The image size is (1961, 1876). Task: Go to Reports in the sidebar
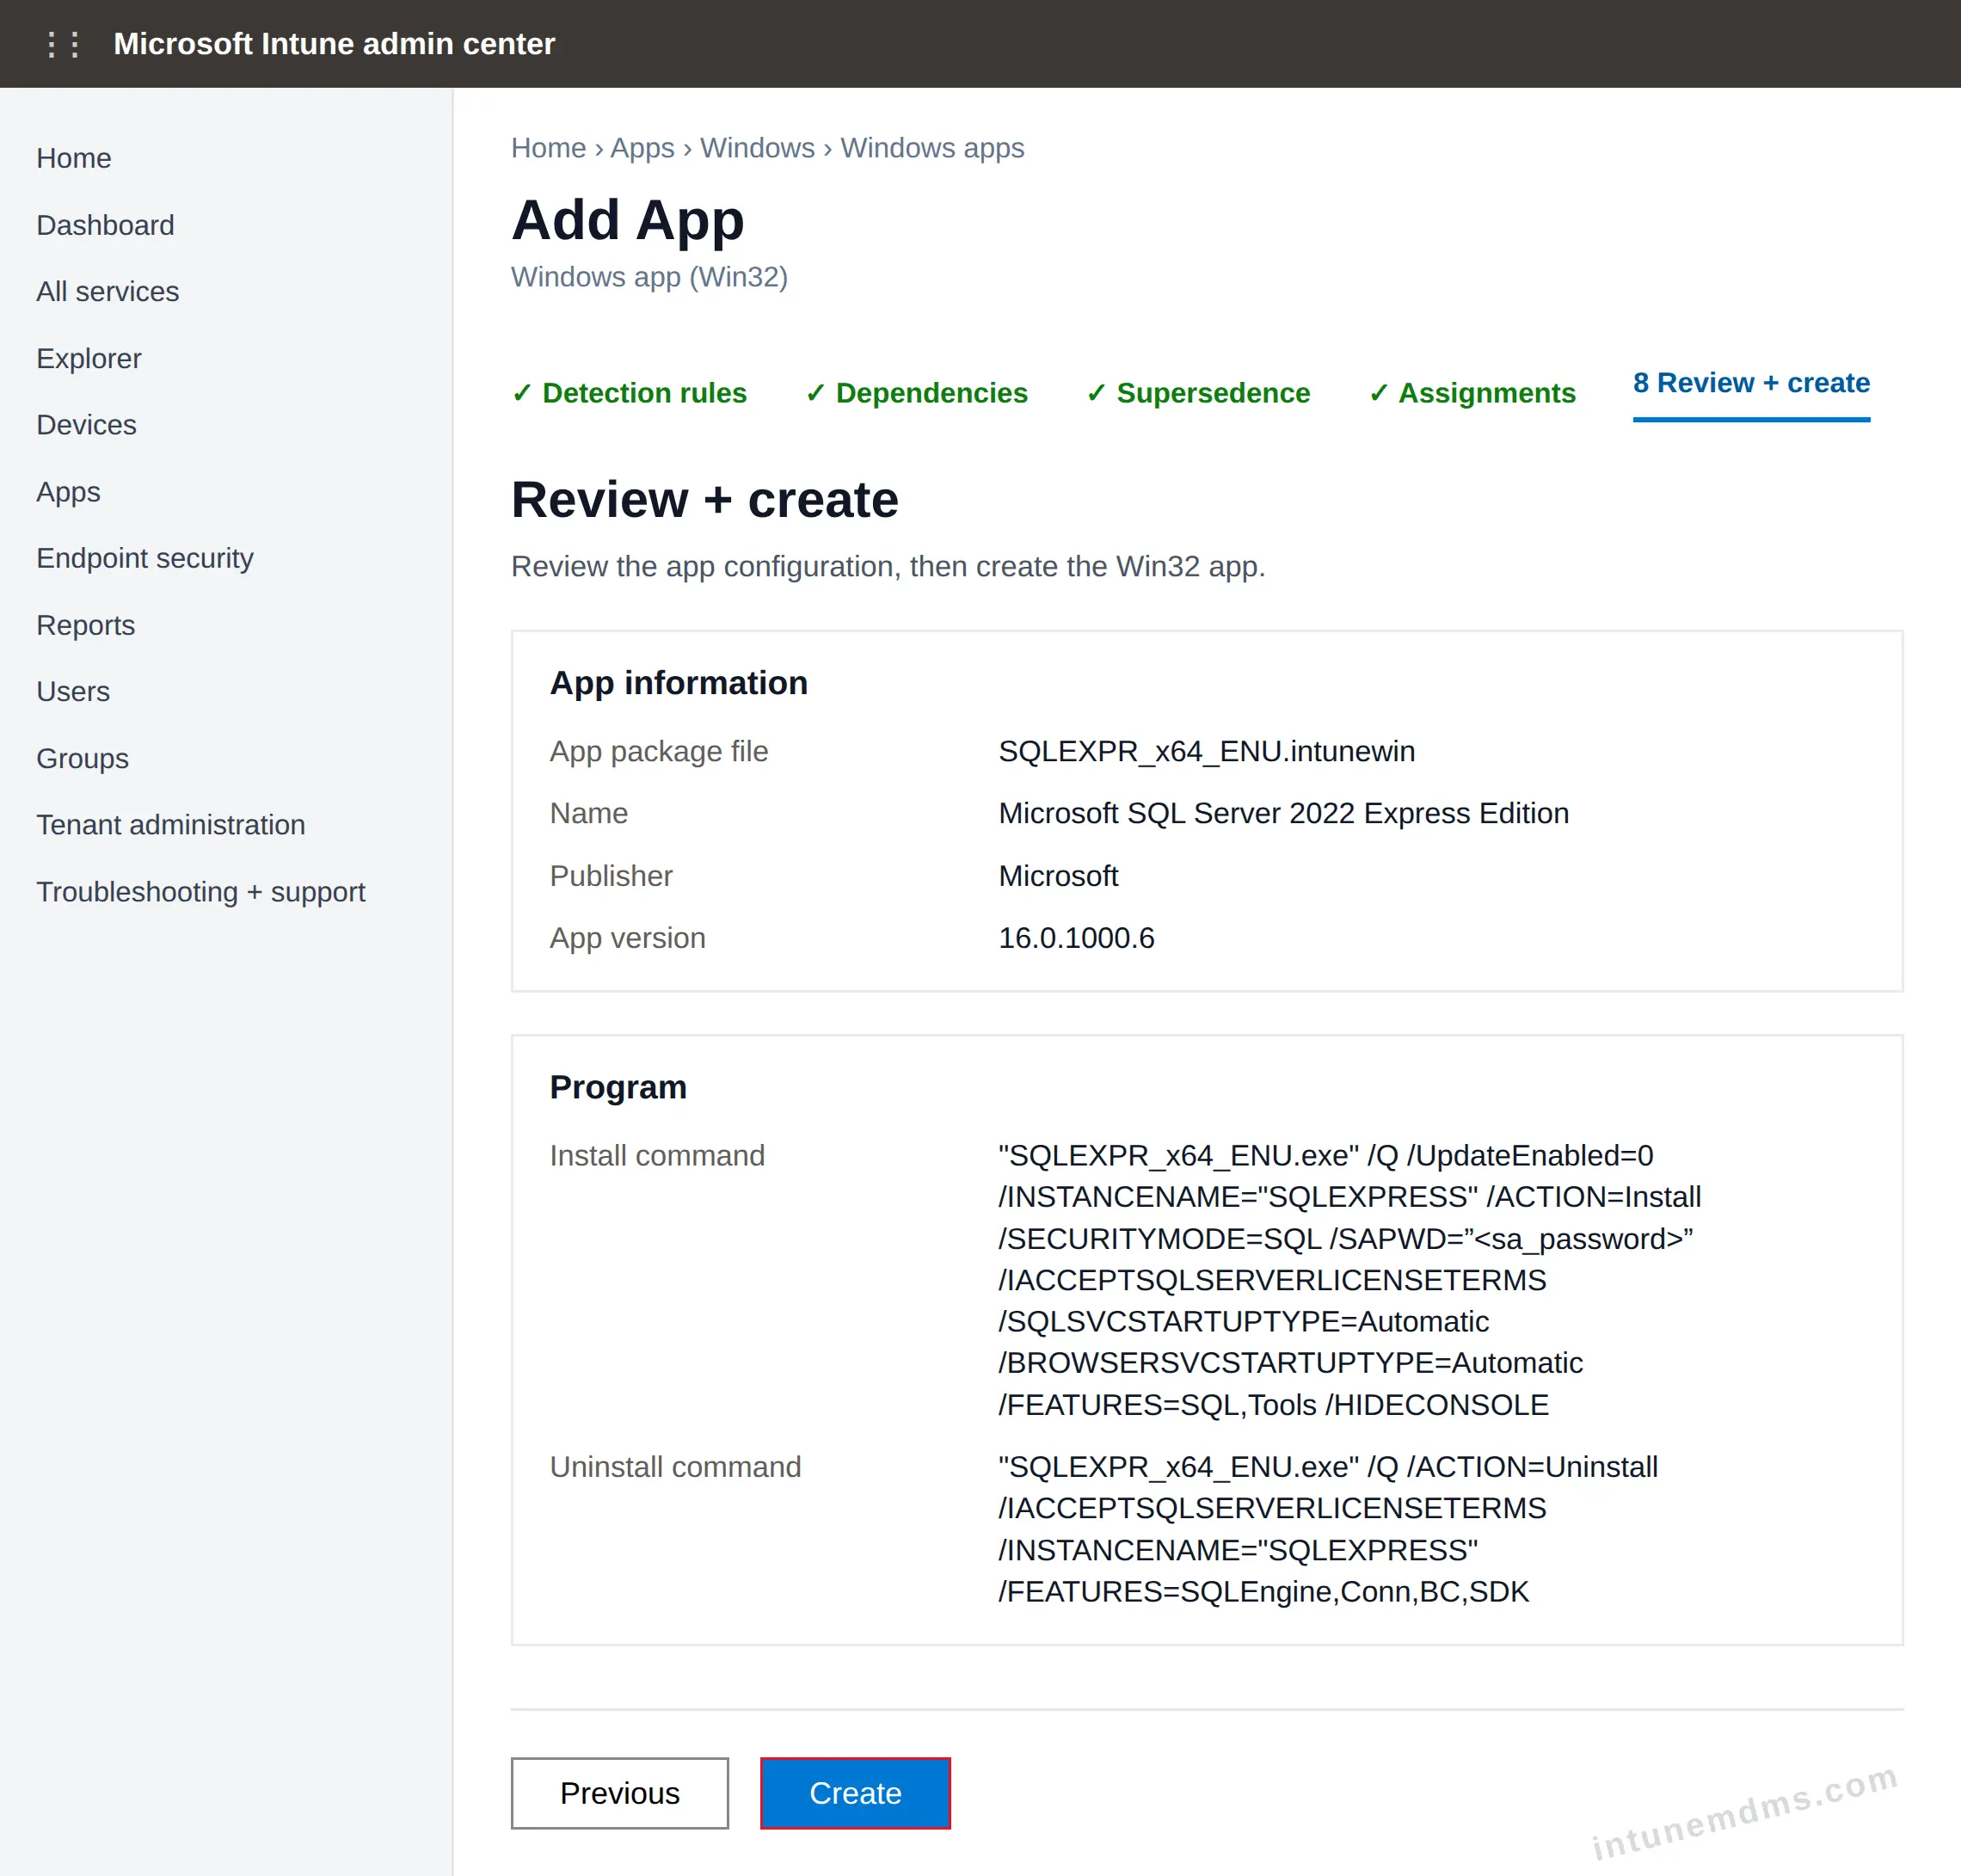pos(86,625)
